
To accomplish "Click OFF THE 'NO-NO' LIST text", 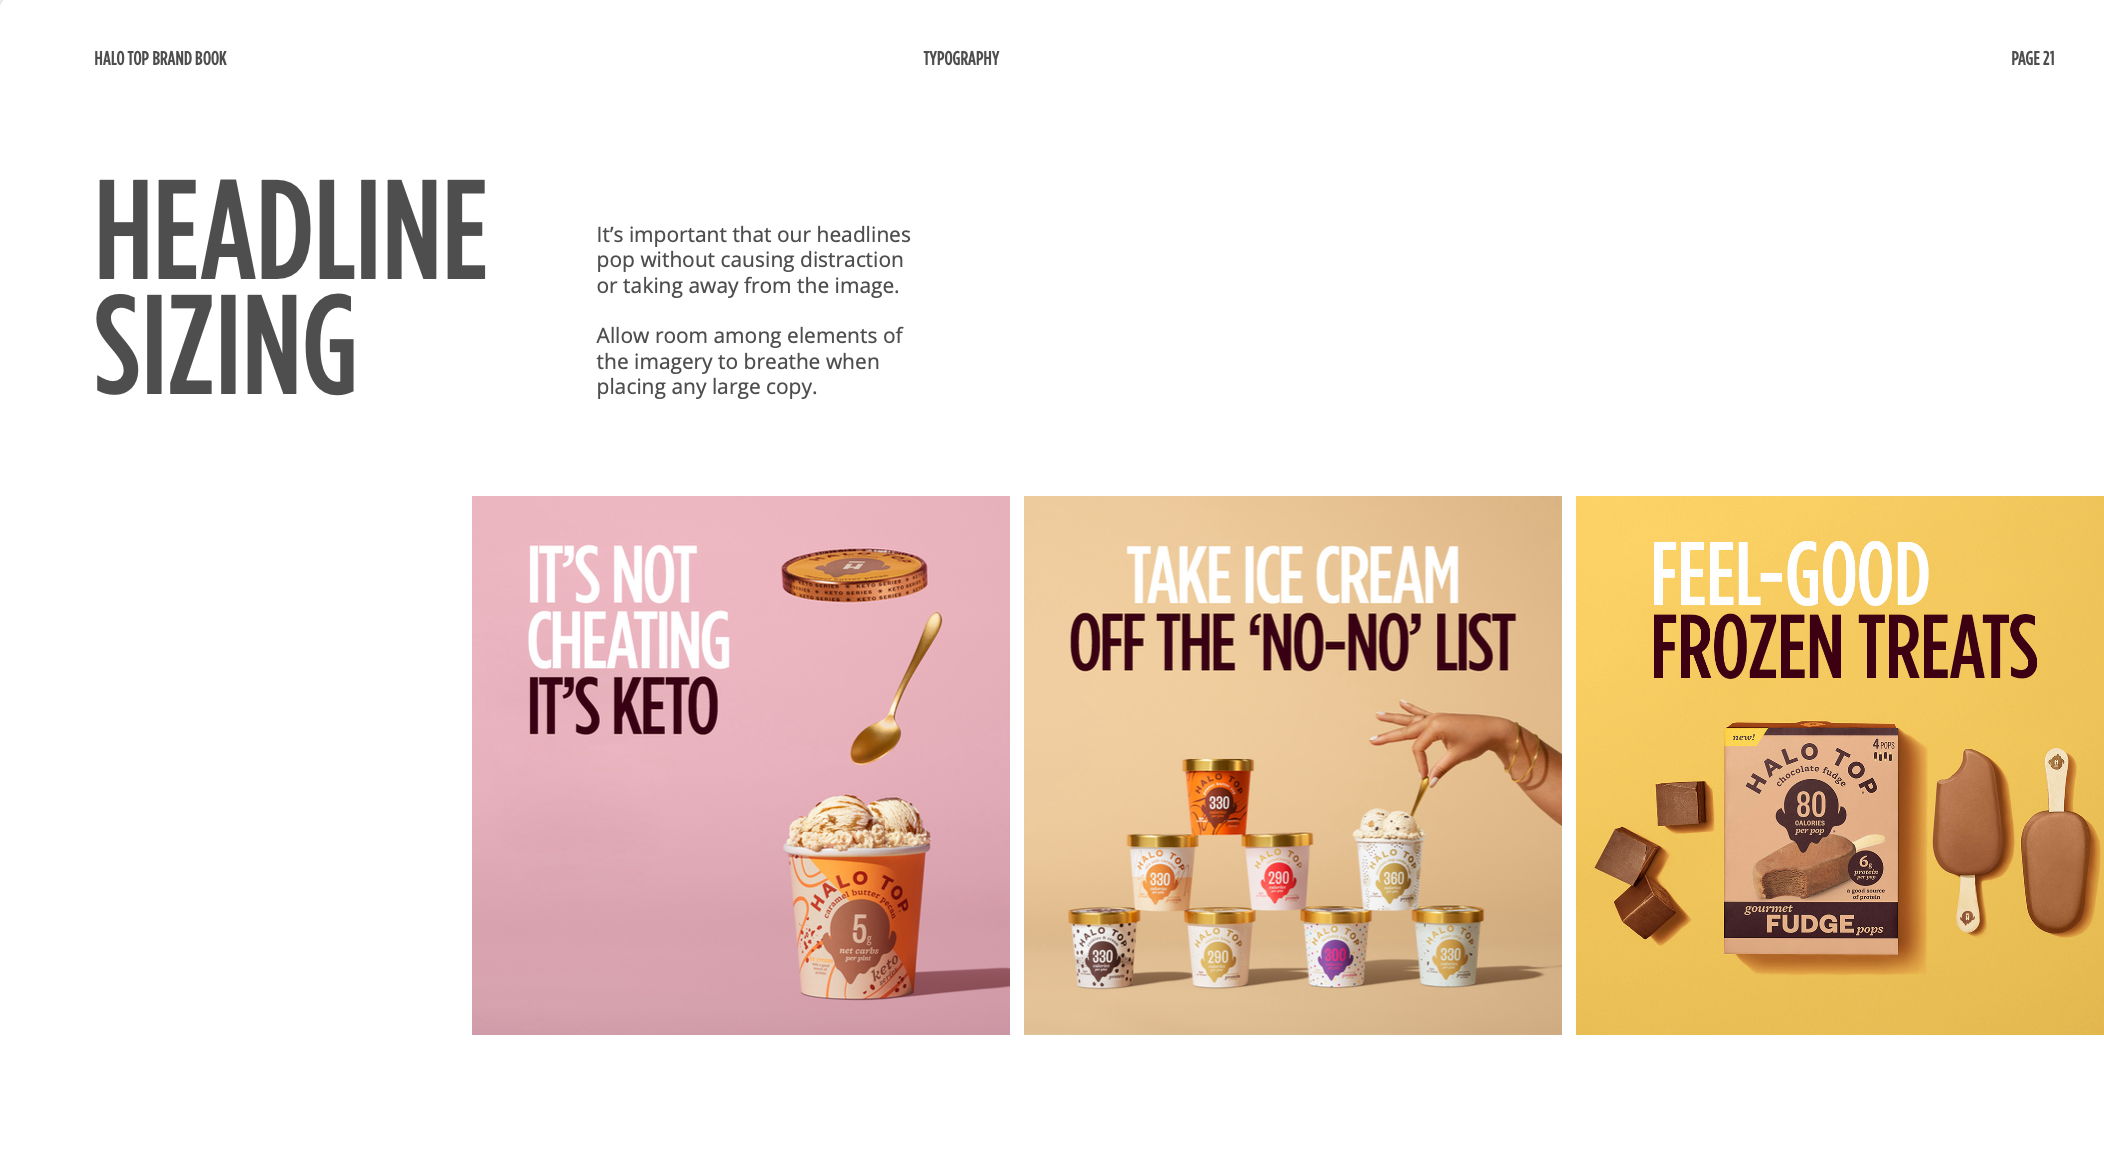I will pyautogui.click(x=1293, y=643).
